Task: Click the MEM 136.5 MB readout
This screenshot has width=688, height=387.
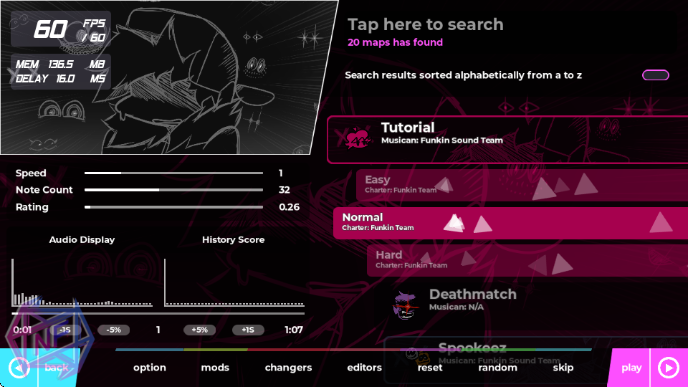Action: 61,64
